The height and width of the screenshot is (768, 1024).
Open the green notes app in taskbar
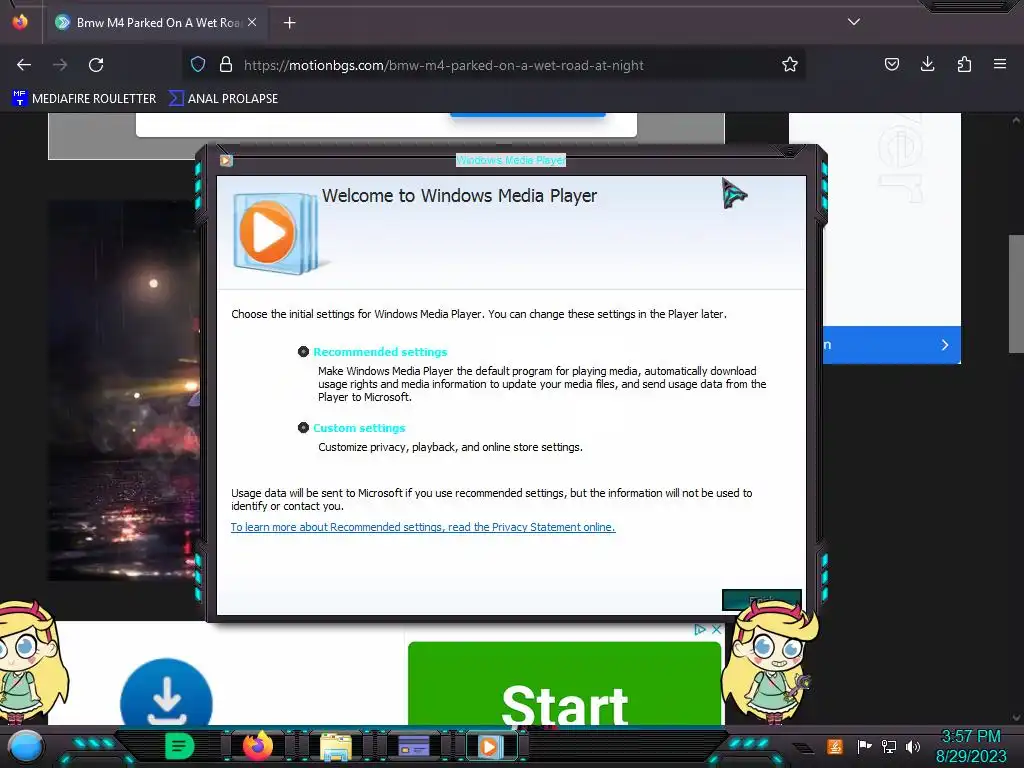coord(179,746)
